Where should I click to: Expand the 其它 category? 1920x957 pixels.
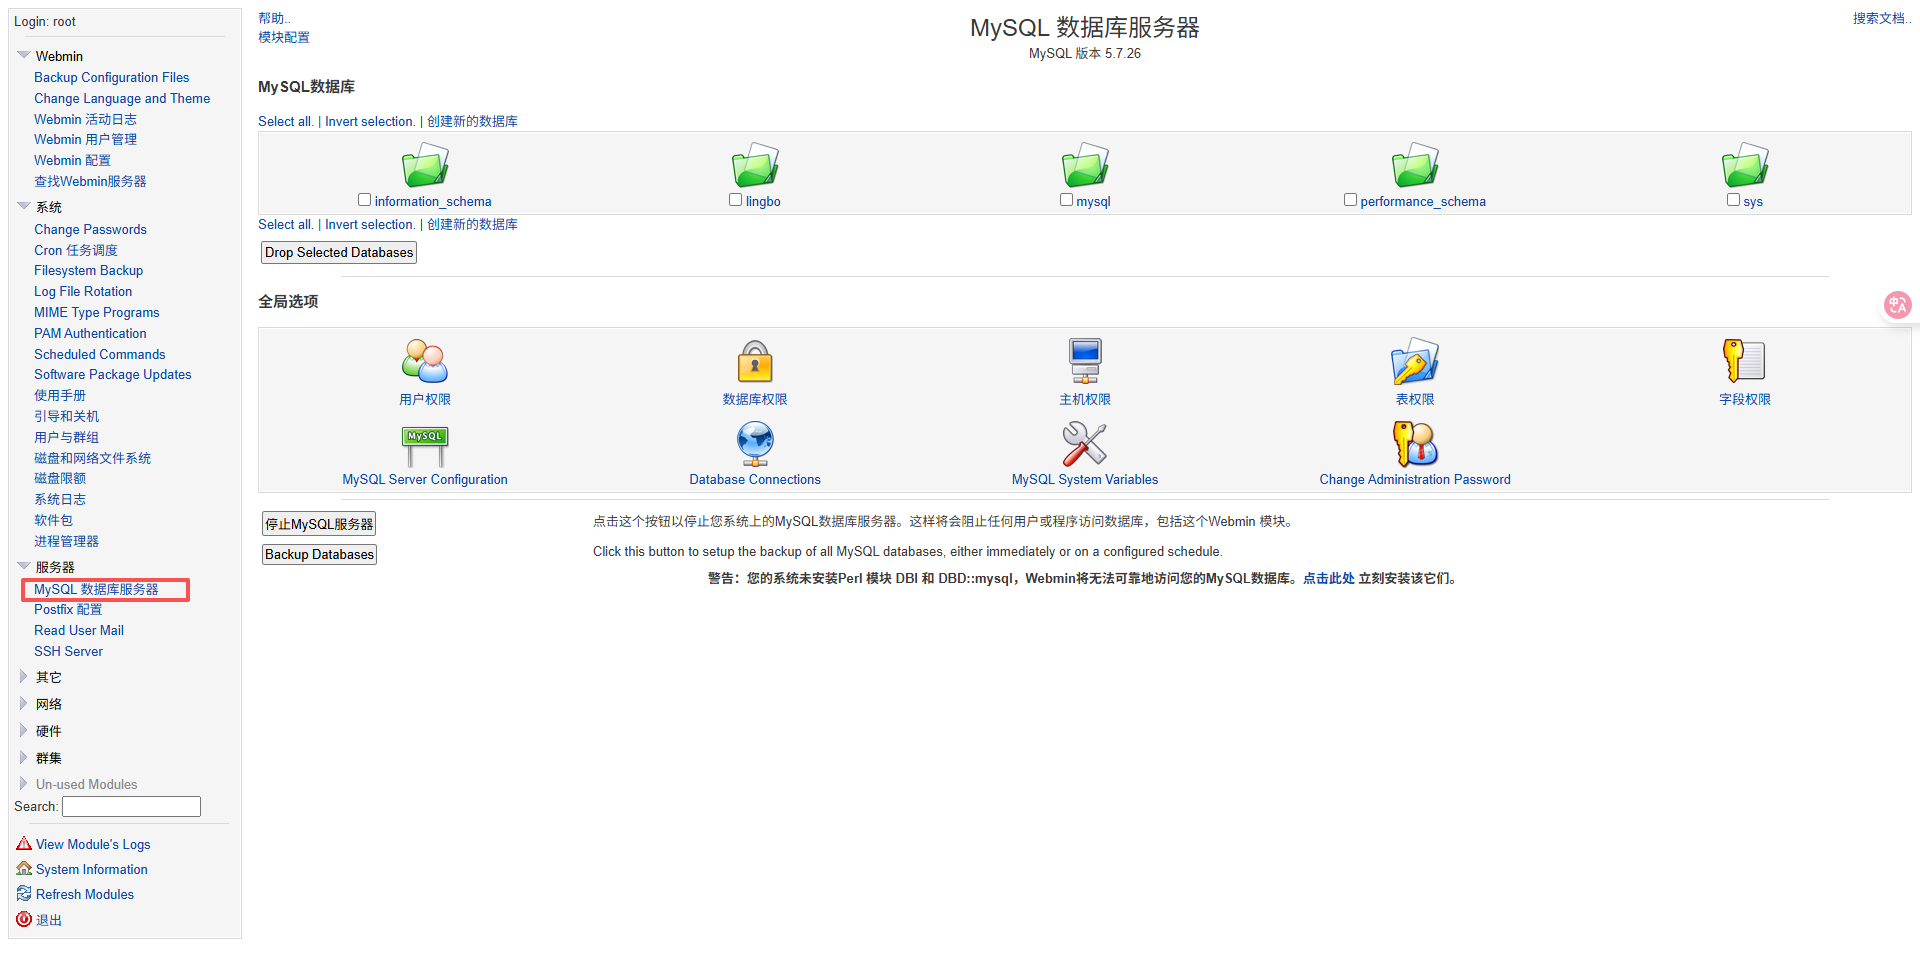tap(24, 676)
